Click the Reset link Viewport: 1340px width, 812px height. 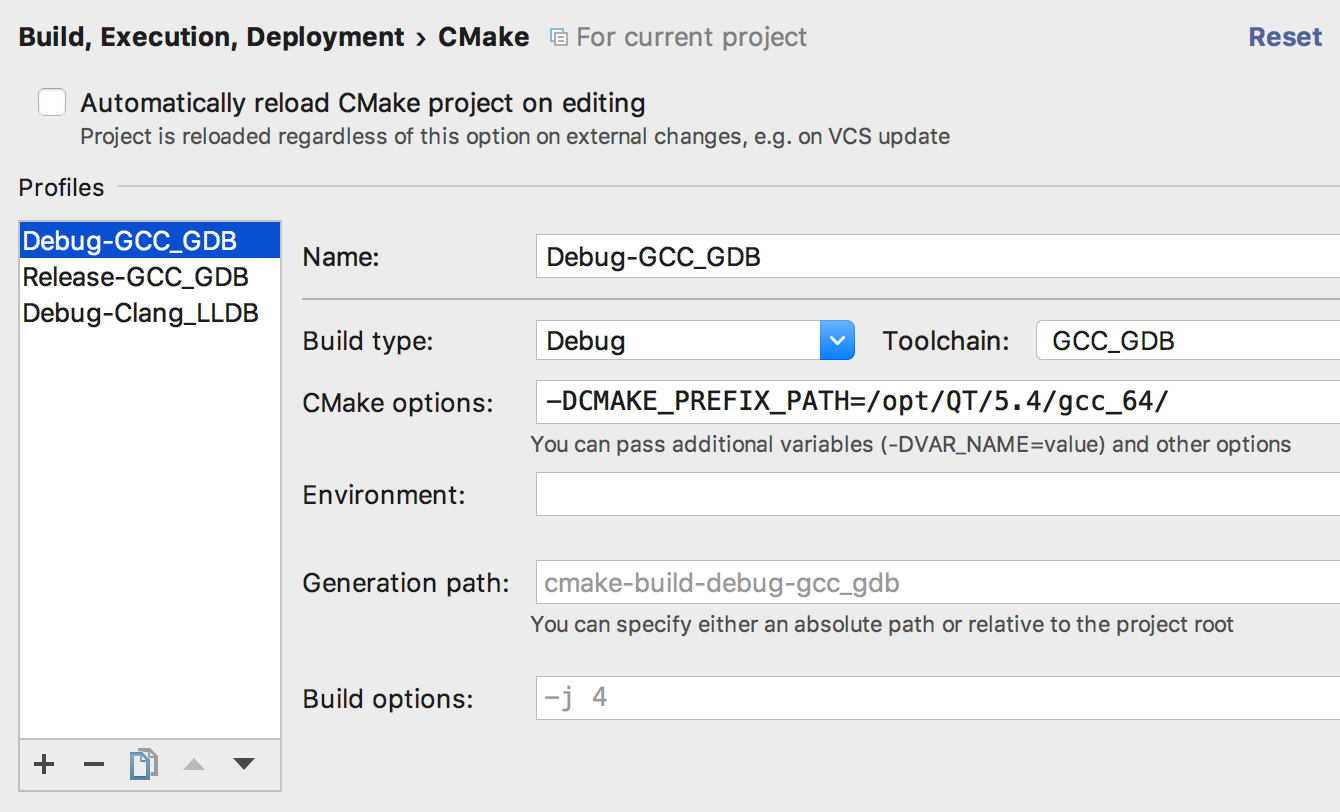click(x=1285, y=37)
